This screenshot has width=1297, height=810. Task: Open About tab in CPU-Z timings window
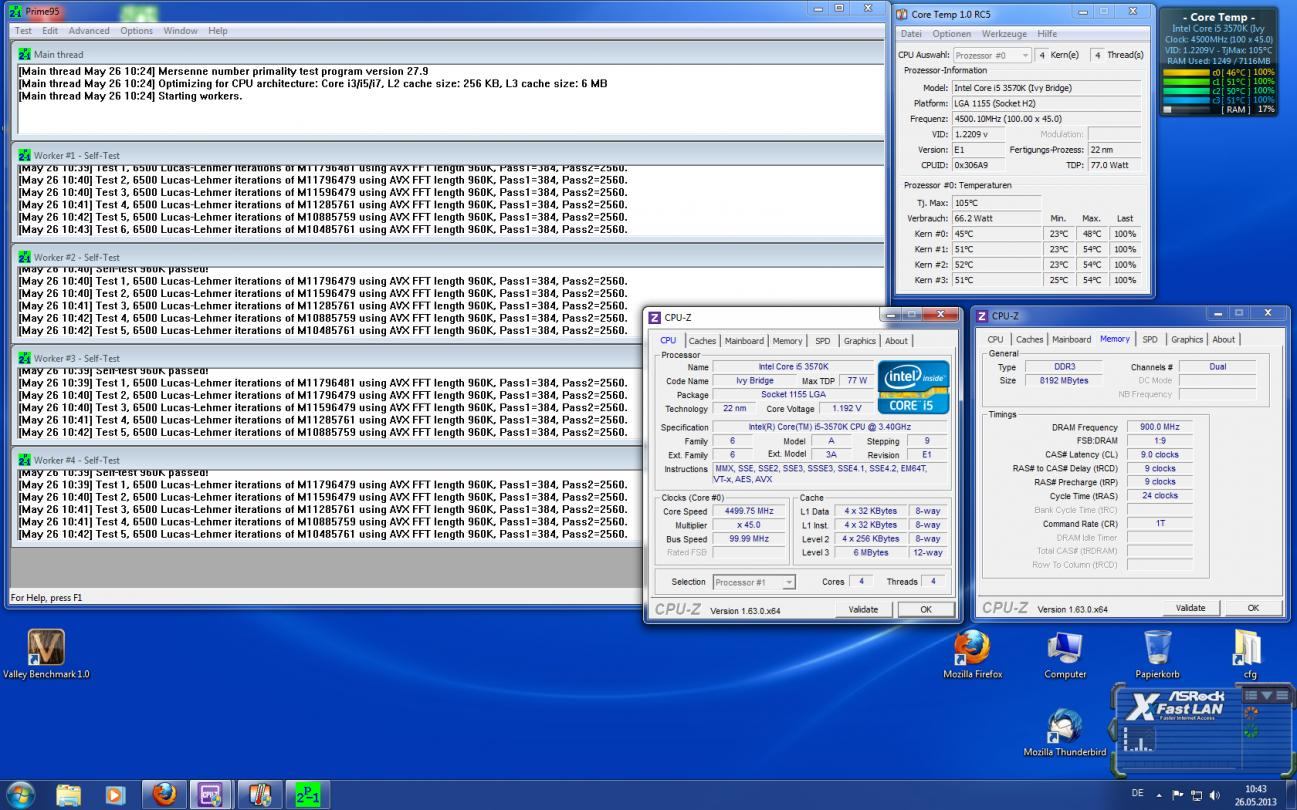[1224, 339]
